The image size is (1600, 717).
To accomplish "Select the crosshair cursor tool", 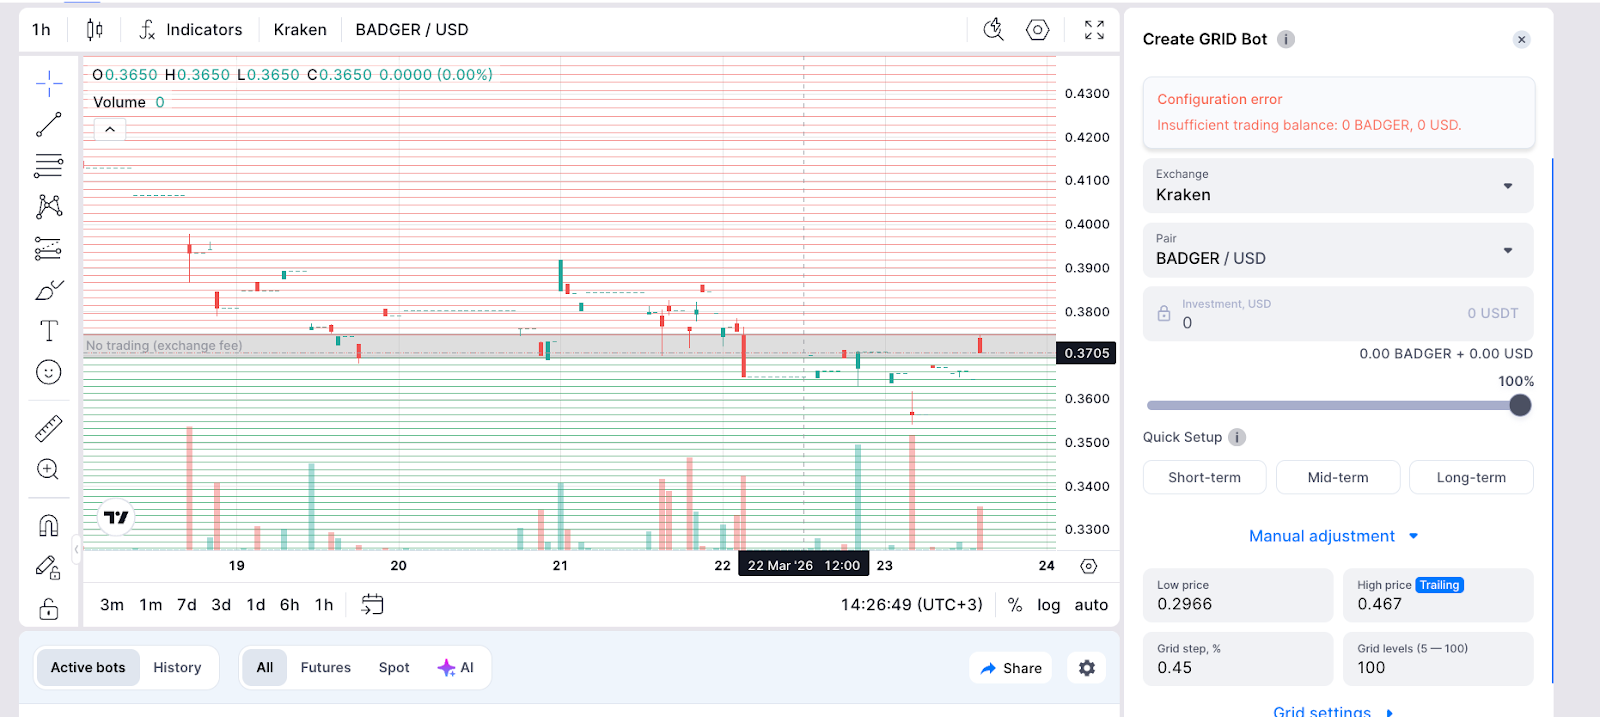I will click(49, 83).
